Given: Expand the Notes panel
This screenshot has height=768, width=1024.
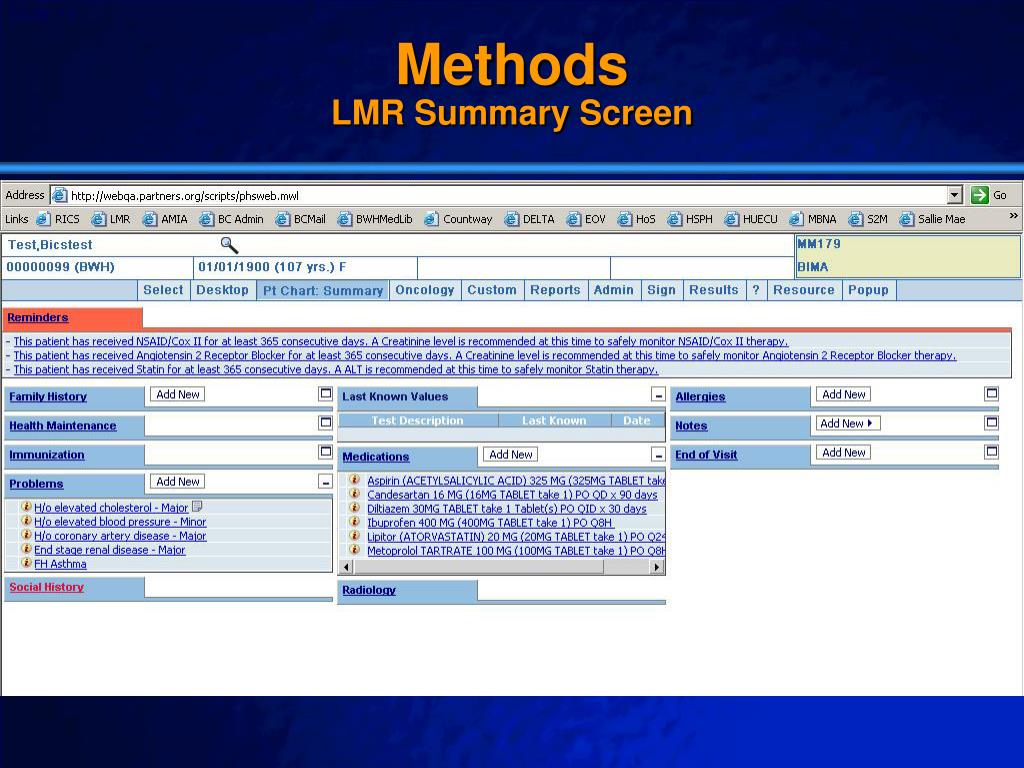Looking at the screenshot, I should click(x=991, y=423).
